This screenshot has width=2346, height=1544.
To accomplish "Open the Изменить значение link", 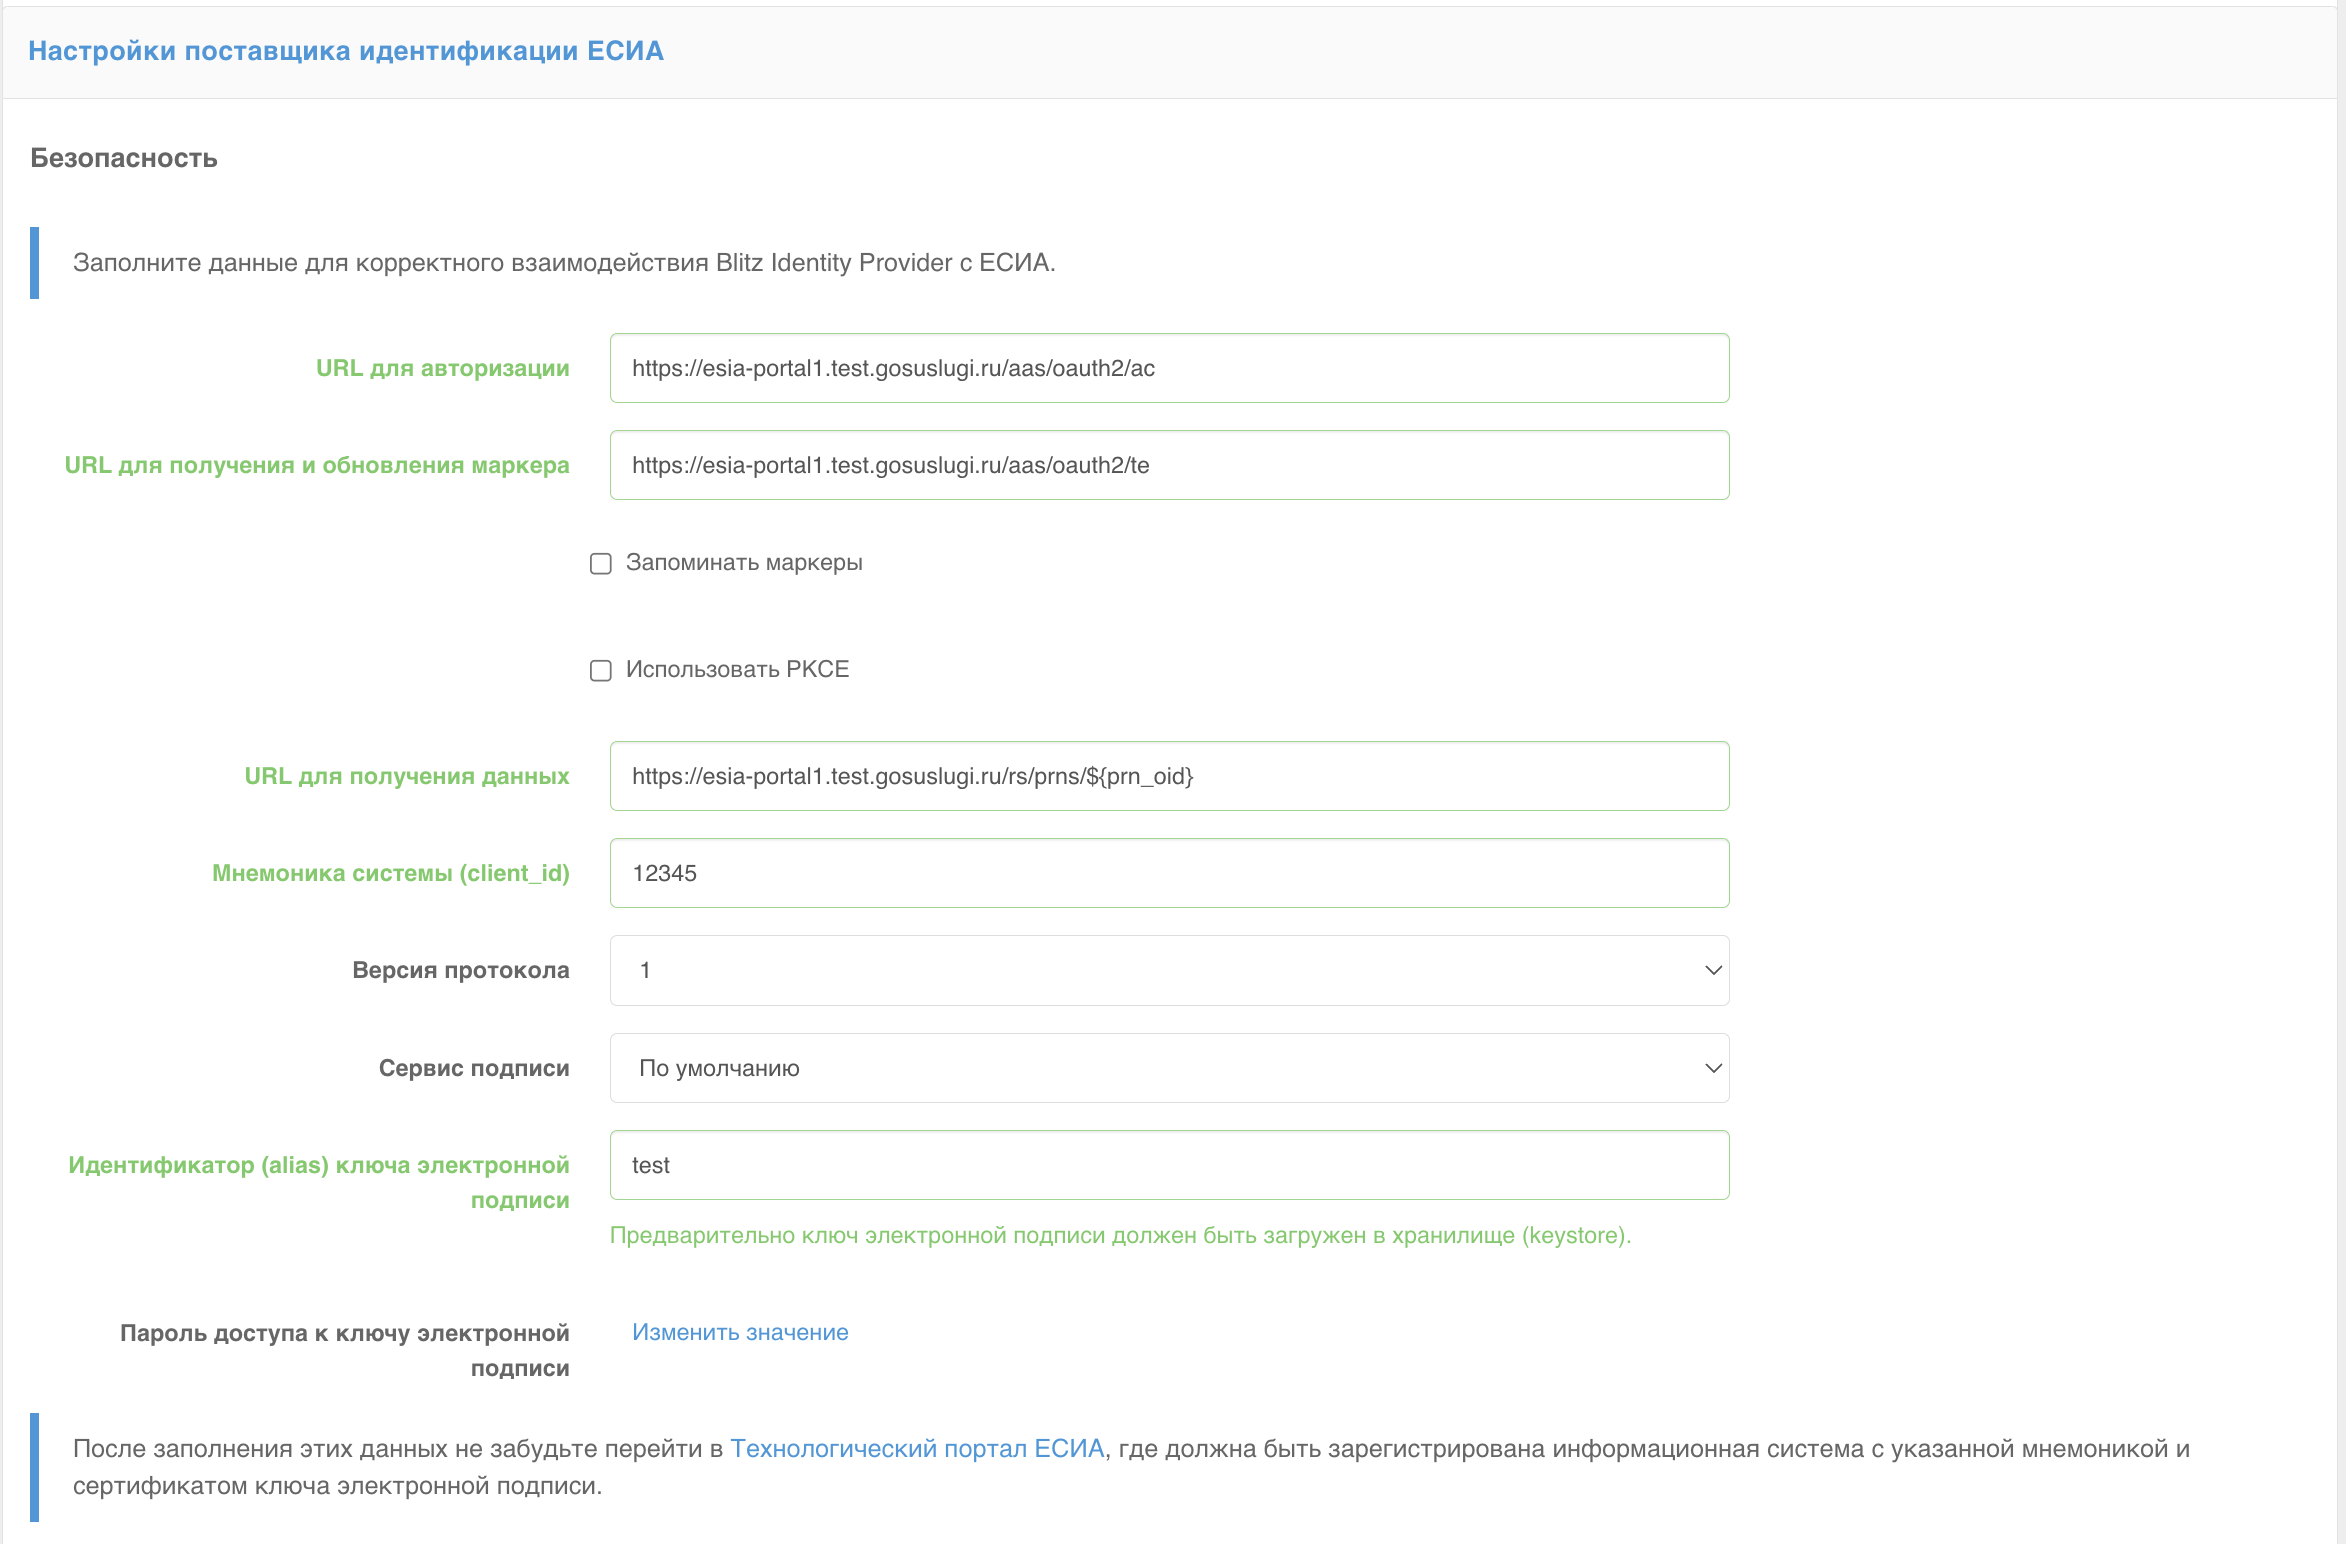I will click(x=739, y=1332).
